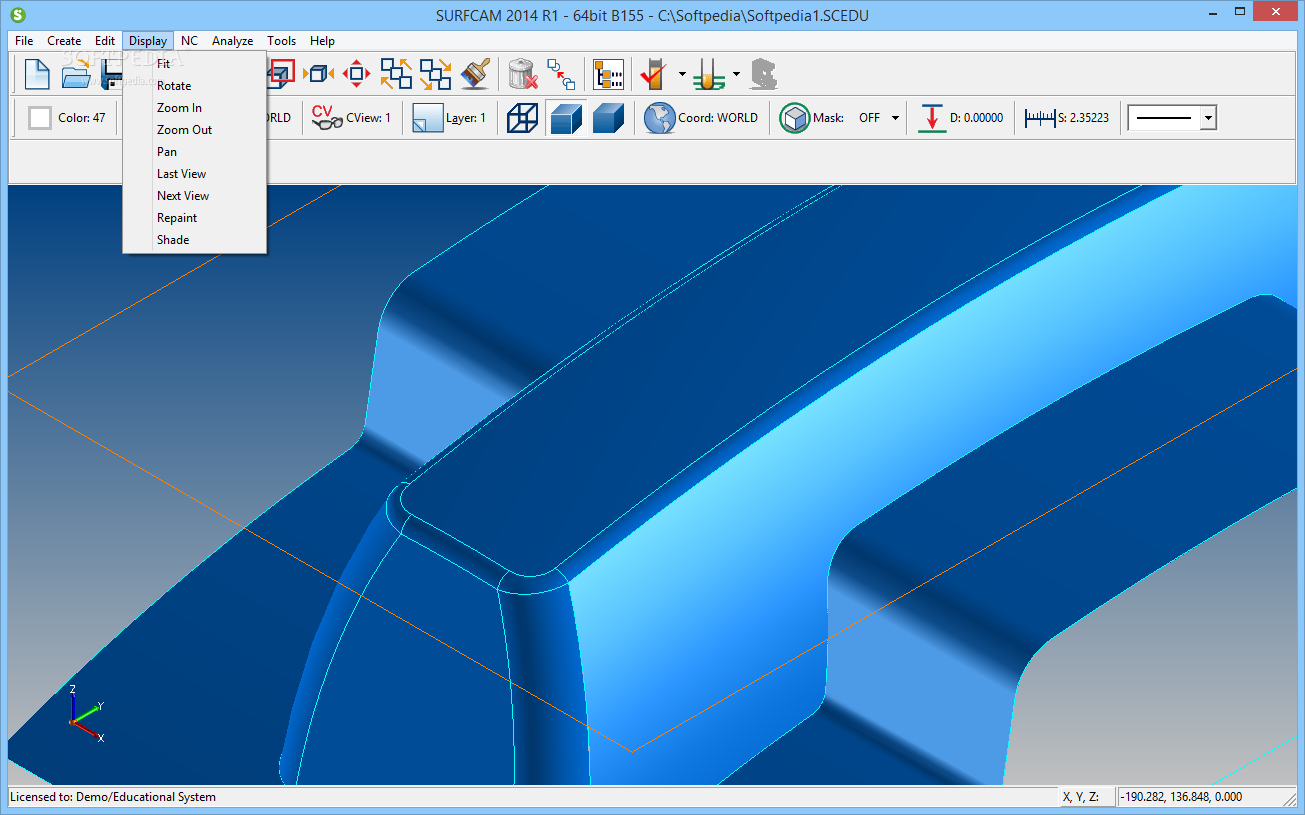Click the cube with orange side arrows
This screenshot has height=815, width=1305.
(318, 73)
